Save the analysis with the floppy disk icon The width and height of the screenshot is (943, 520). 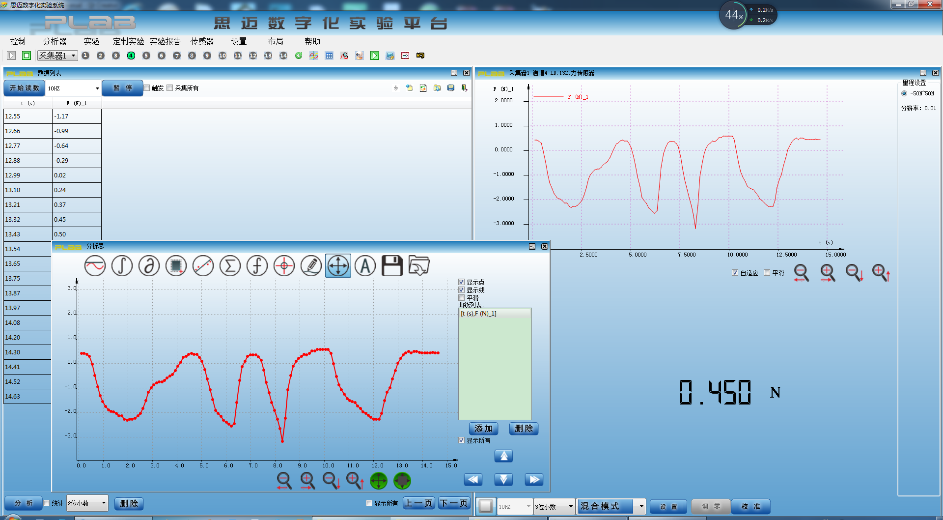(x=392, y=265)
